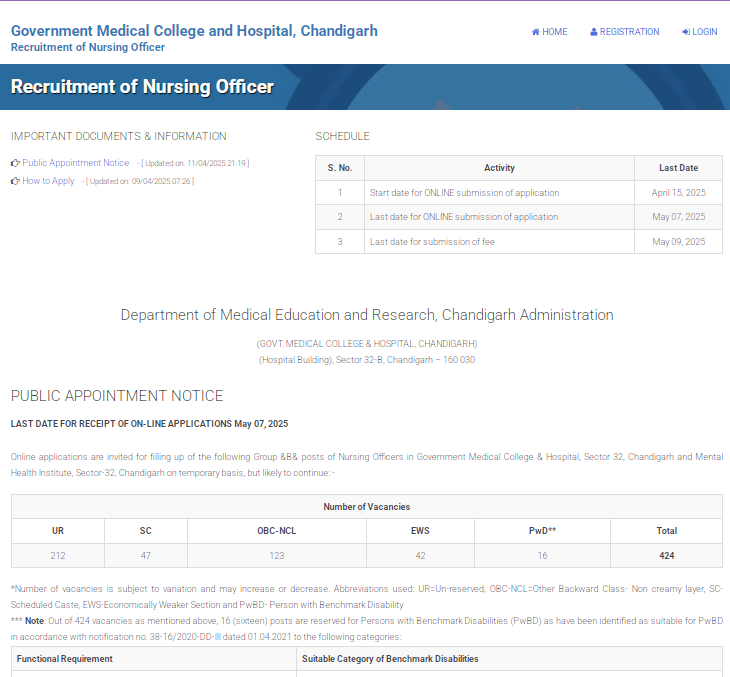This screenshot has width=730, height=677.
Task: Click the PwD** column header
Action: point(542,531)
